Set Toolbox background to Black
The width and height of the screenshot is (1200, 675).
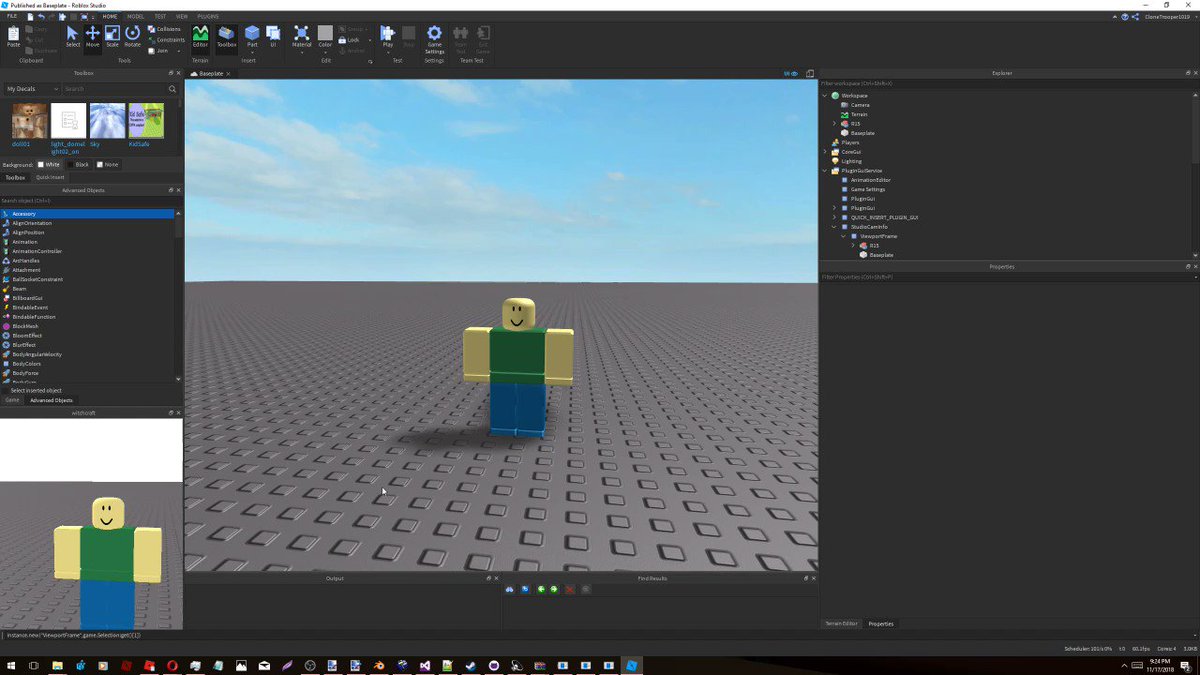(79, 164)
